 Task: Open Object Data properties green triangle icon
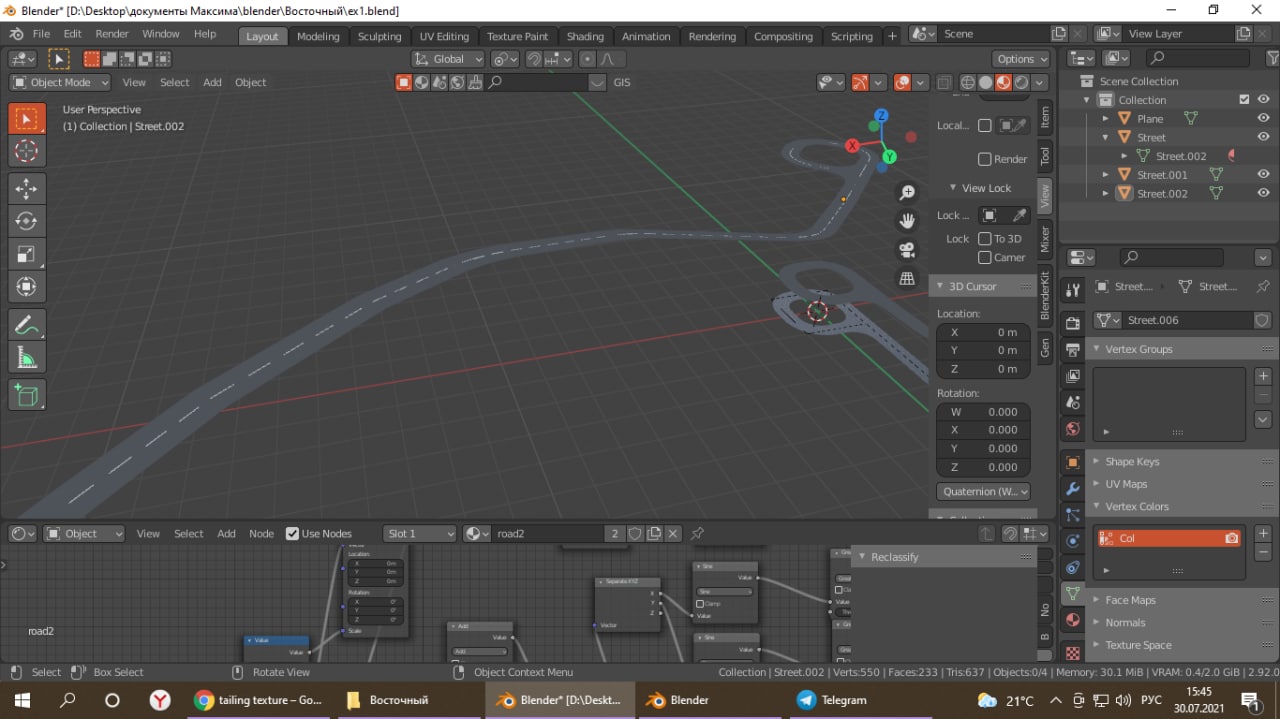click(x=1073, y=593)
